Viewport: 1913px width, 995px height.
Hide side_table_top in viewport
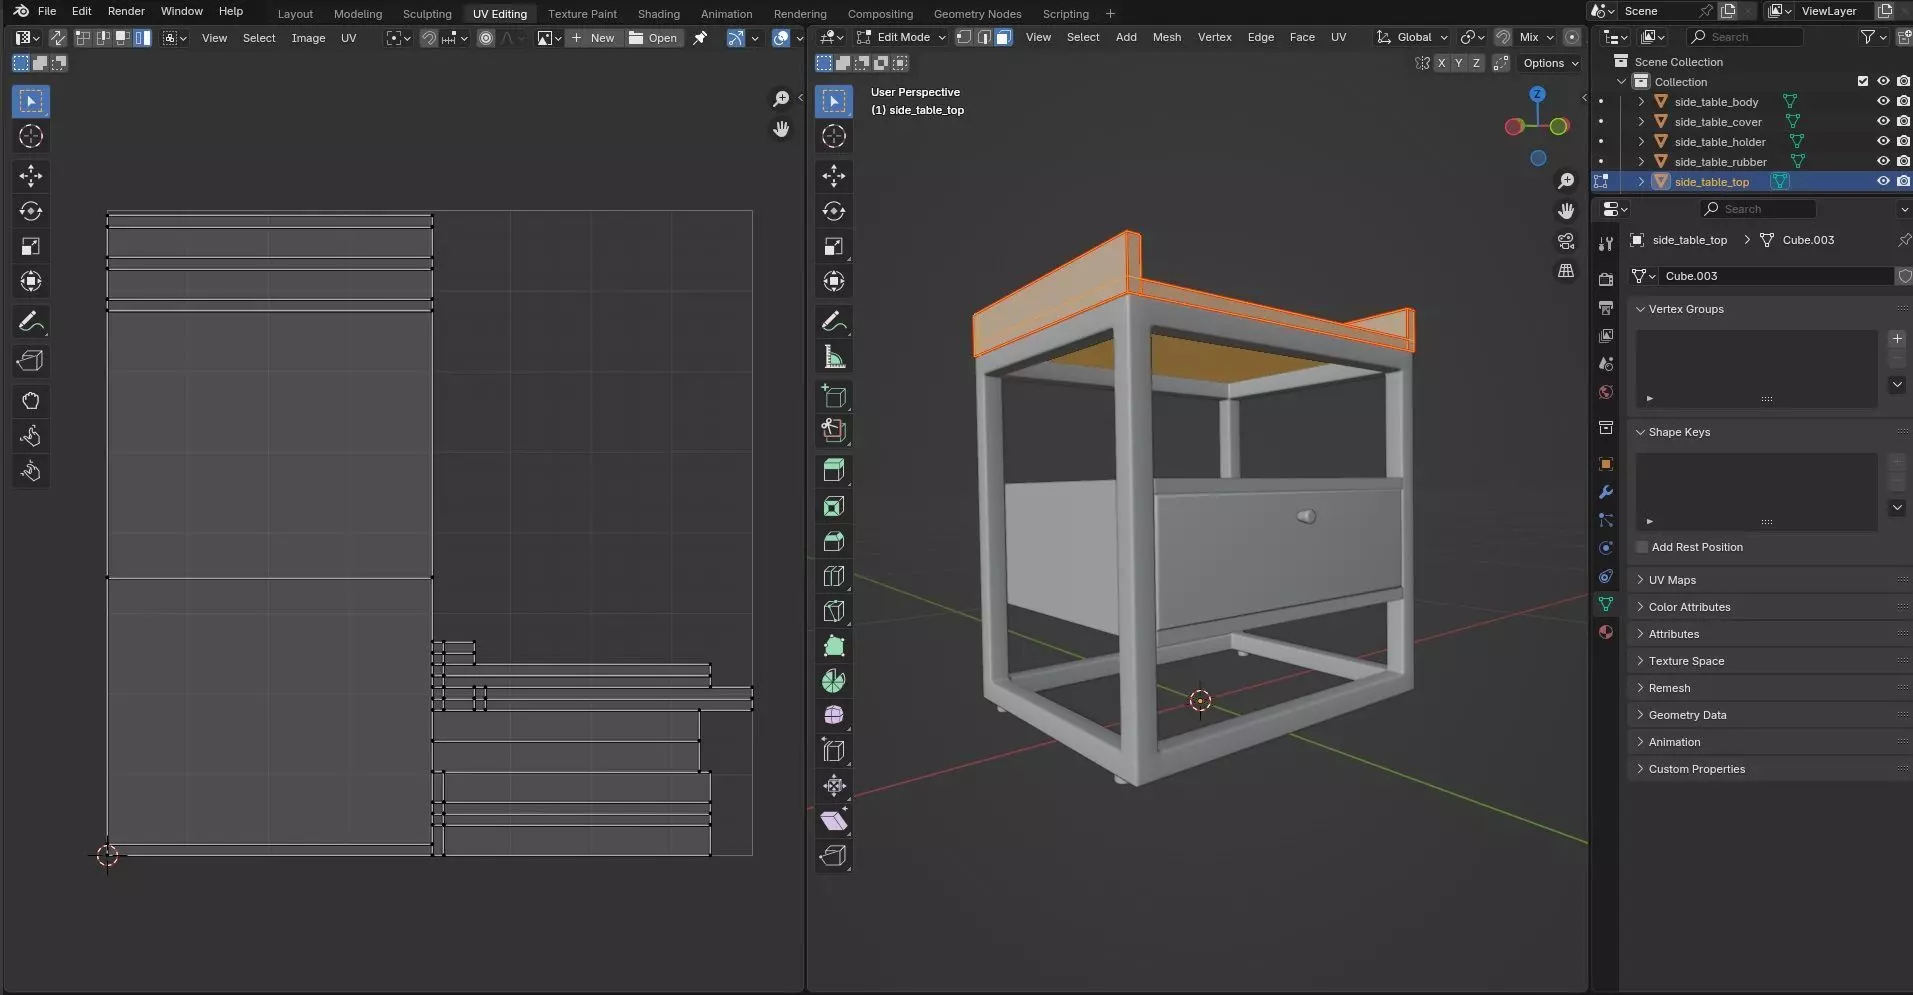coord(1883,181)
